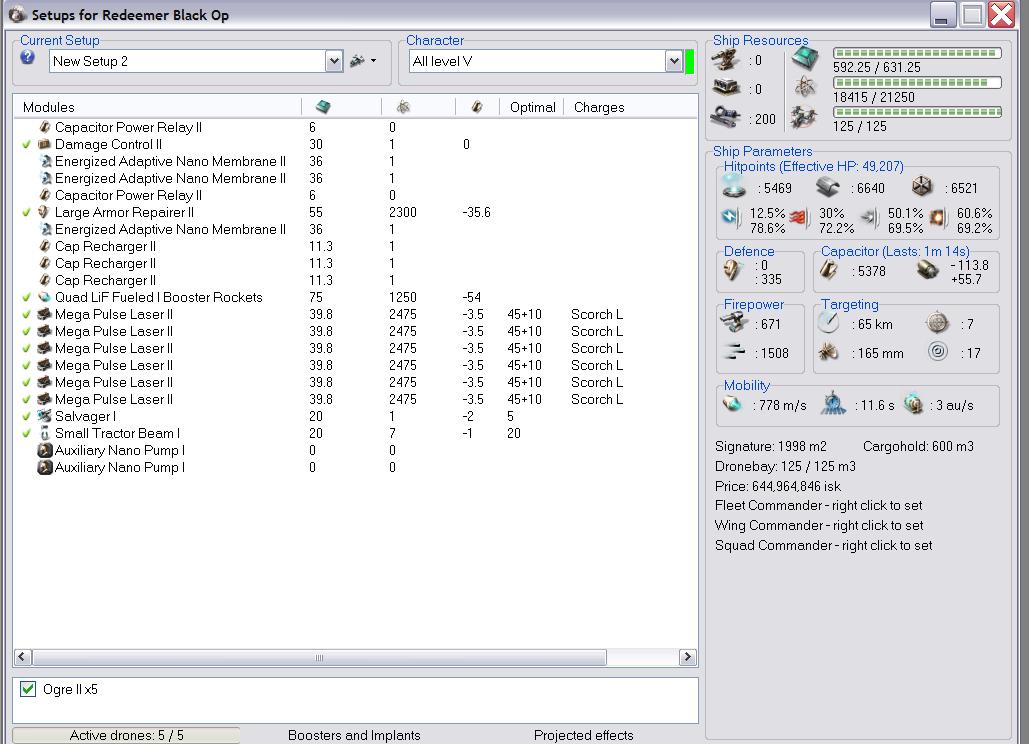The image size is (1029, 744).
Task: Click the capacitor column header icon
Action: 477,107
